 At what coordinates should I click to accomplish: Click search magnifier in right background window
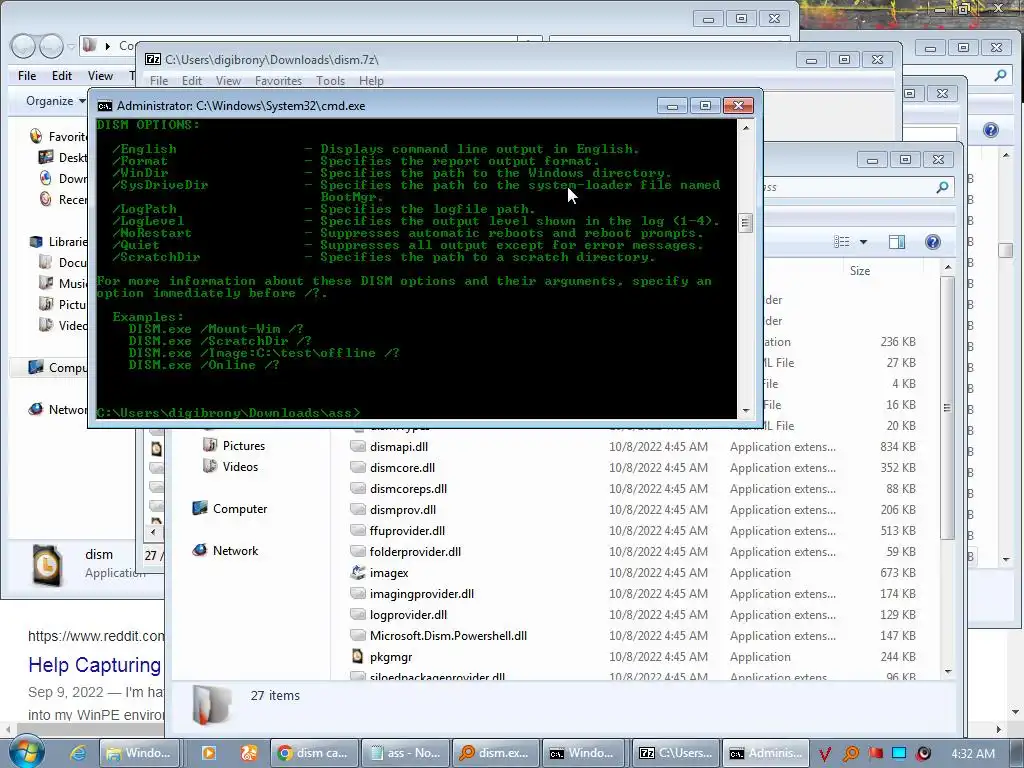1000,76
